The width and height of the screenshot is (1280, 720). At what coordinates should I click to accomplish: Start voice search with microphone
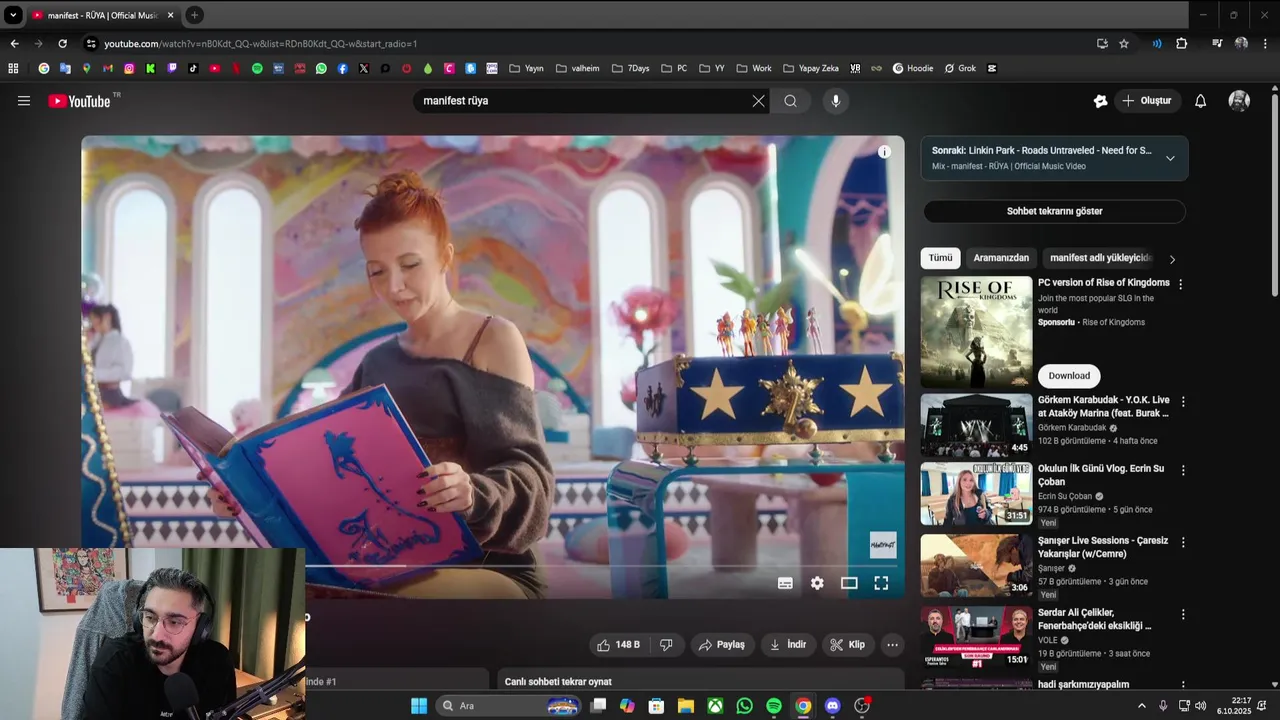836,101
